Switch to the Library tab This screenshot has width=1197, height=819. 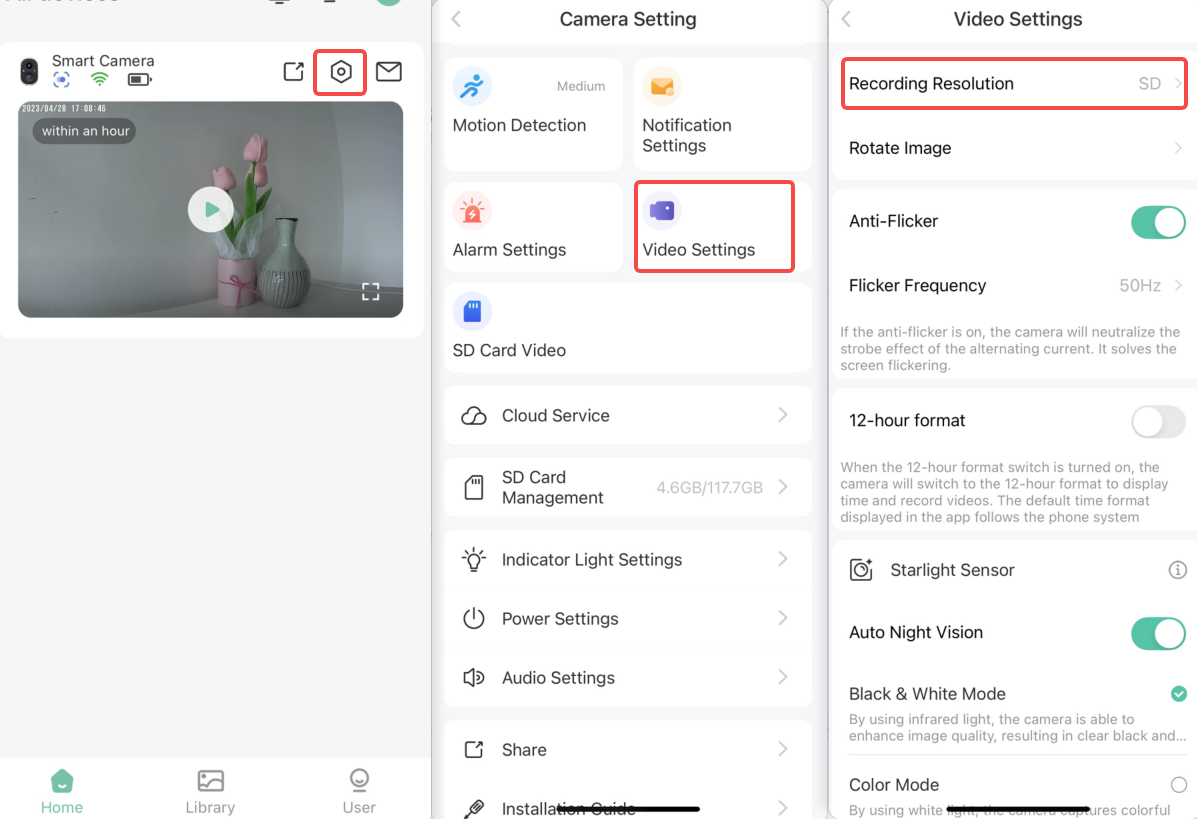[210, 791]
